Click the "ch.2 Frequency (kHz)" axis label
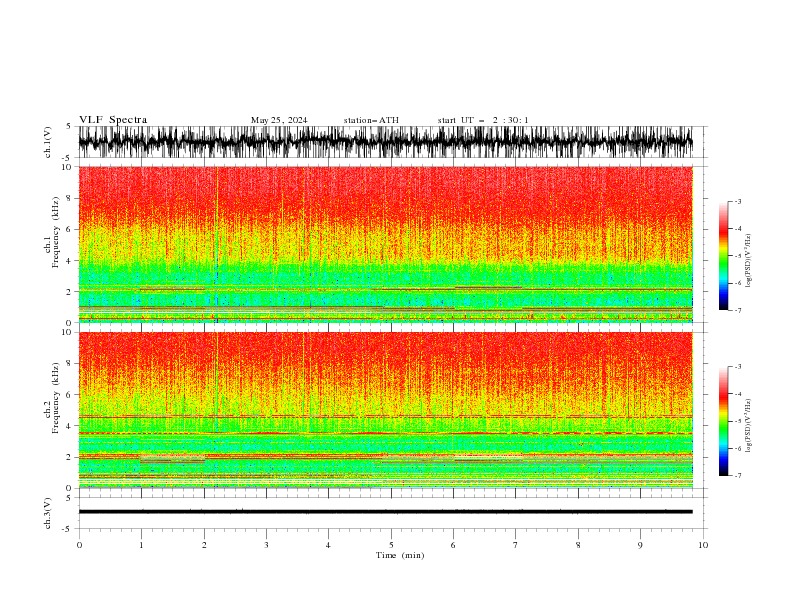Screen dimensions: 792x612 tap(52, 398)
